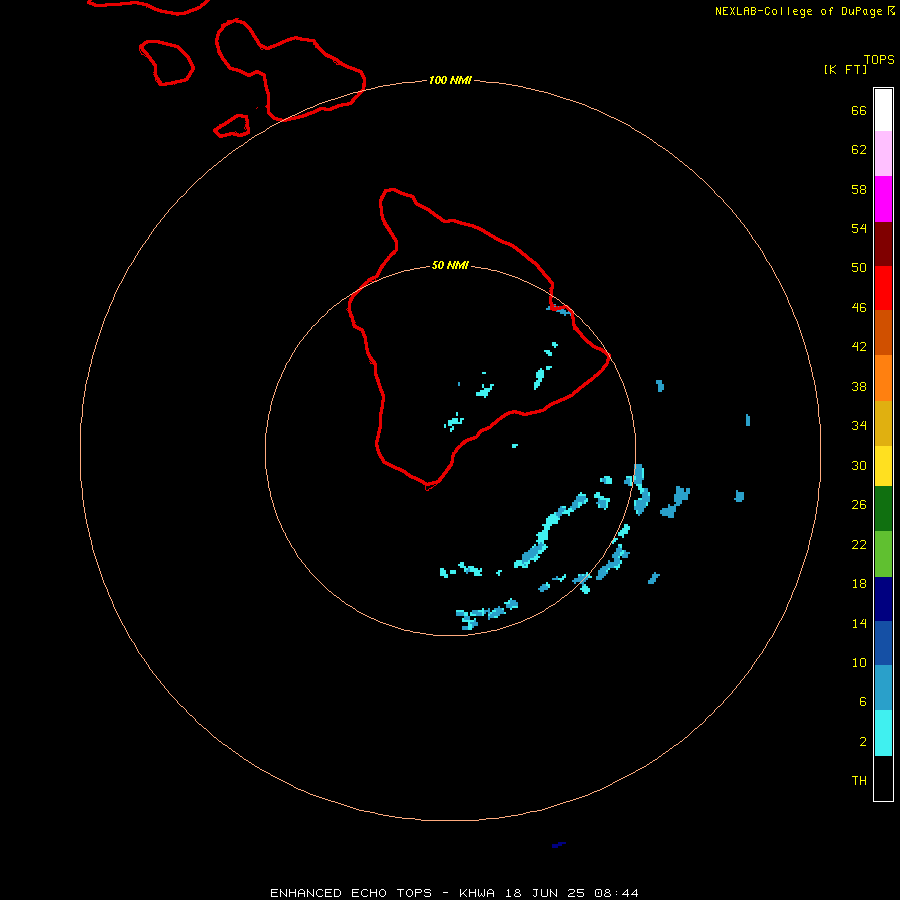
Task: Click the TOPS legend title
Action: (x=879, y=59)
